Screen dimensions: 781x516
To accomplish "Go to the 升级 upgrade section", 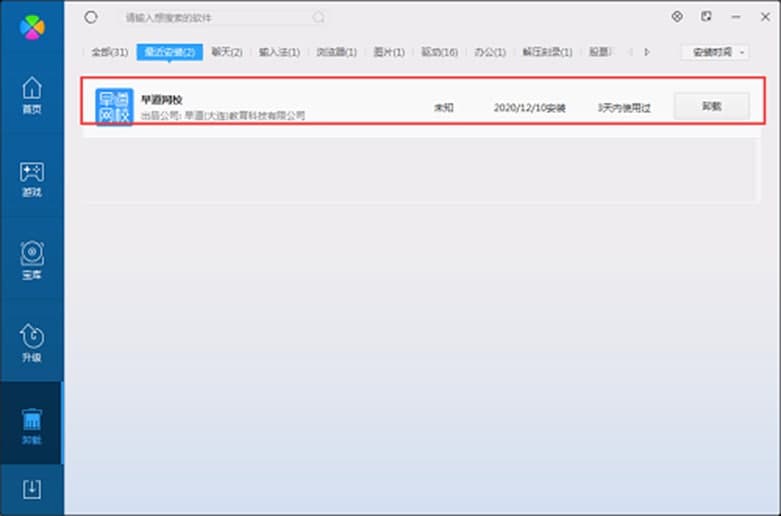I will (32, 343).
